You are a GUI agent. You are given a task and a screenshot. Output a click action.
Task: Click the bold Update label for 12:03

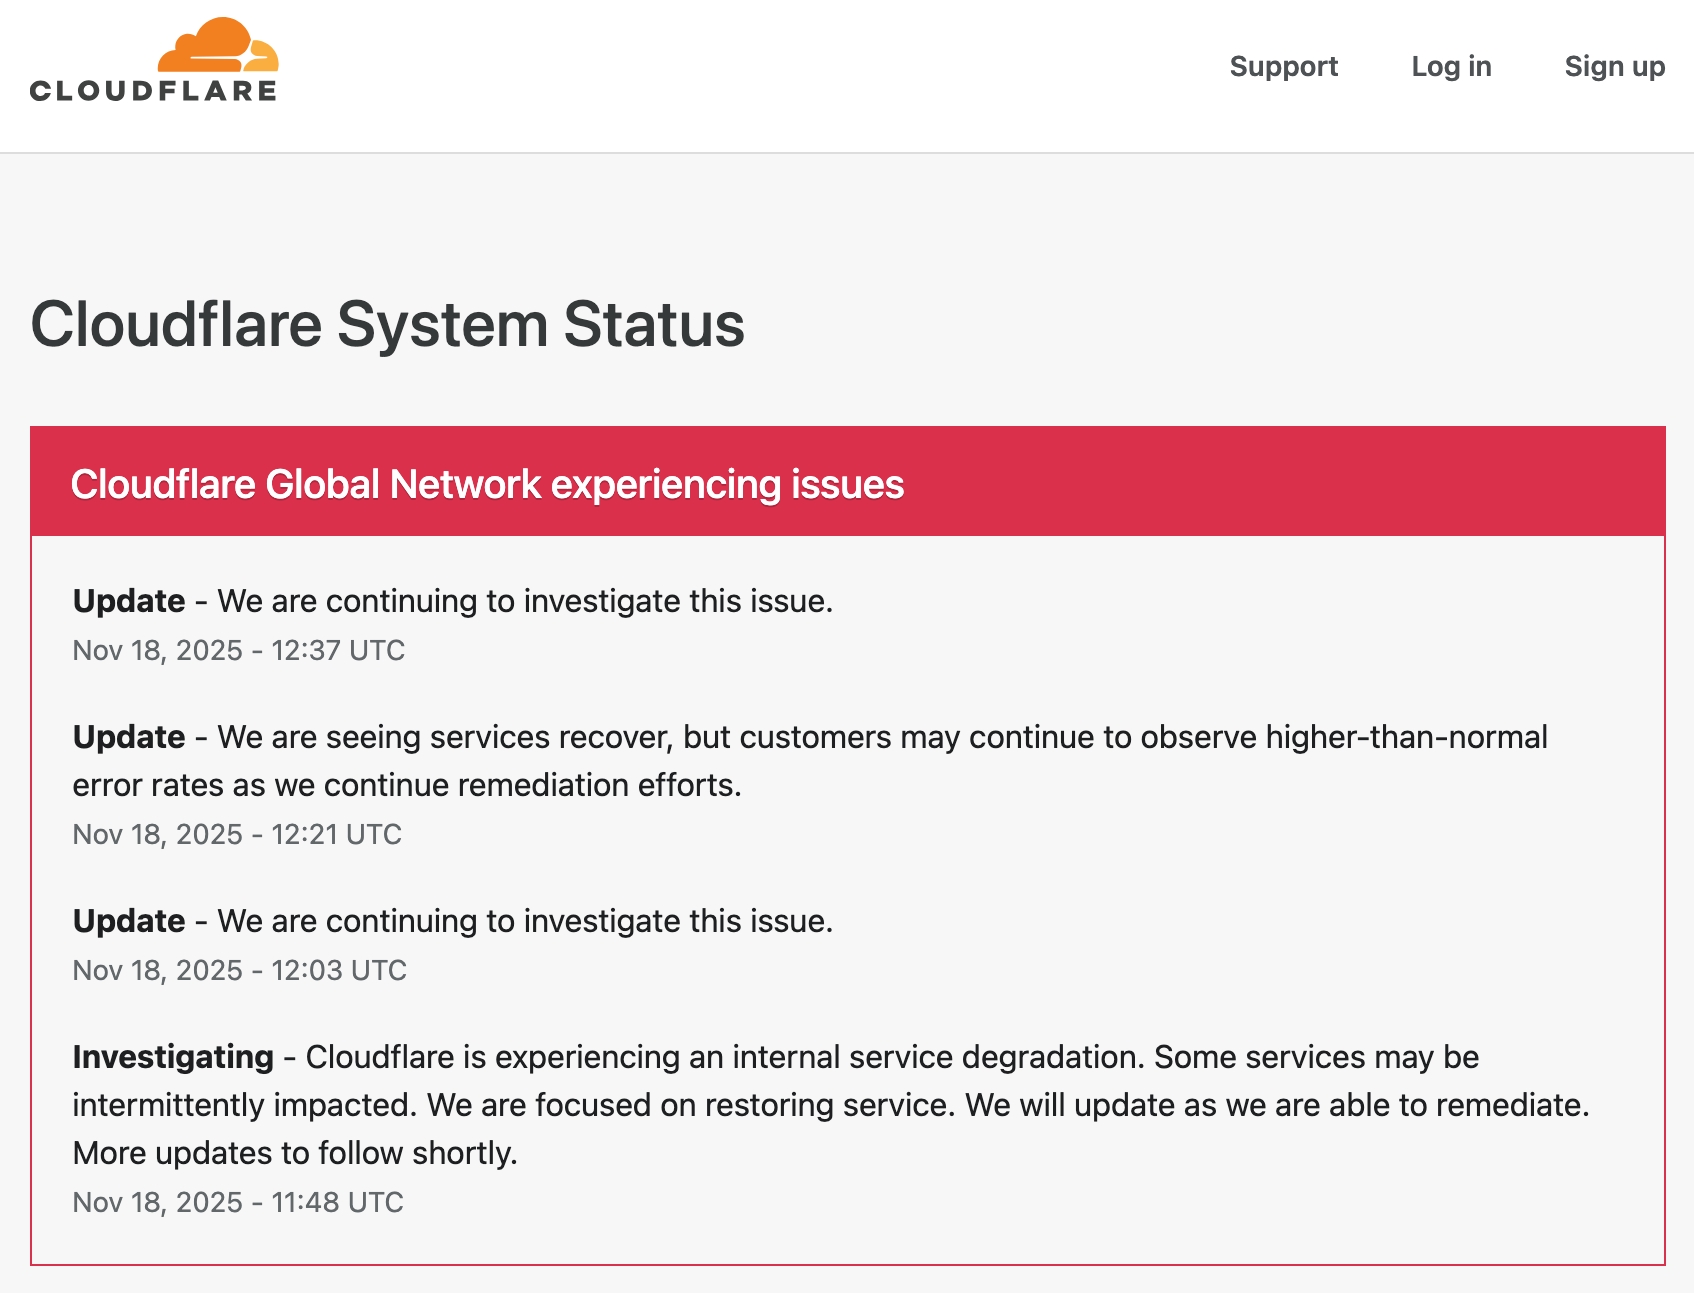[x=129, y=921]
